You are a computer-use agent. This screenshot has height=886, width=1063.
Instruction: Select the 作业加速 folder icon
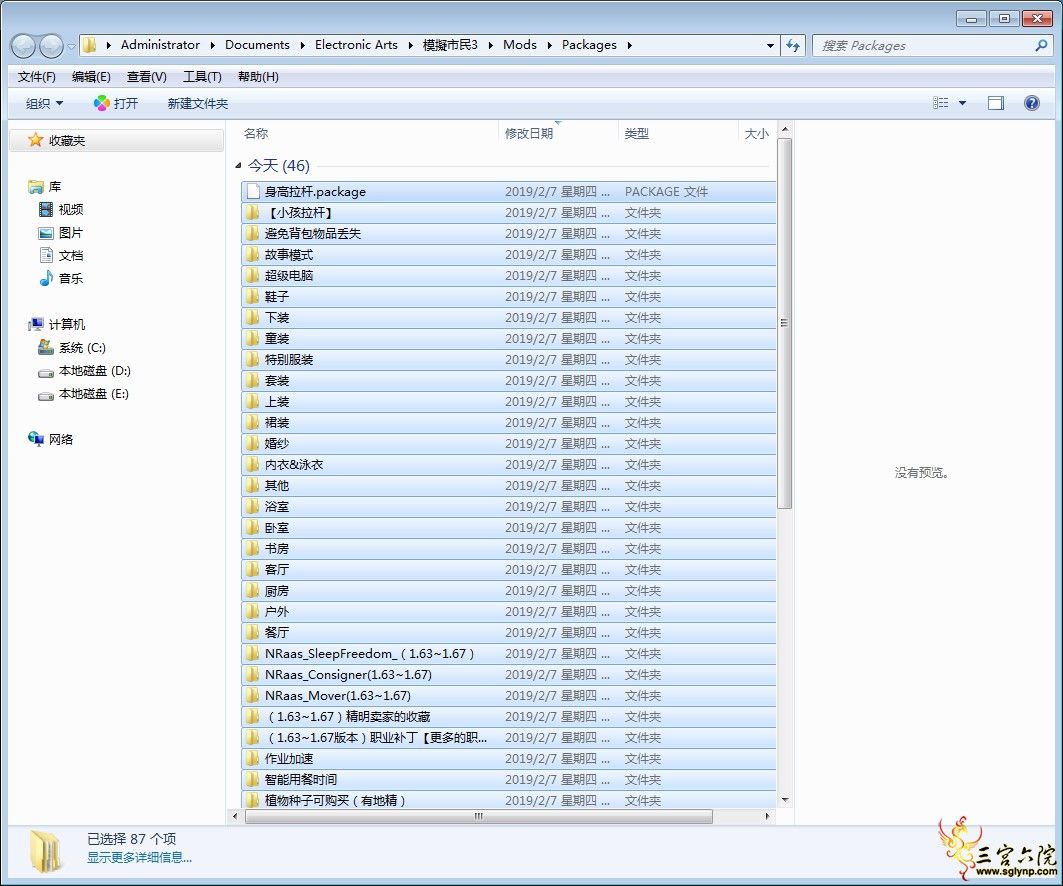click(x=253, y=759)
